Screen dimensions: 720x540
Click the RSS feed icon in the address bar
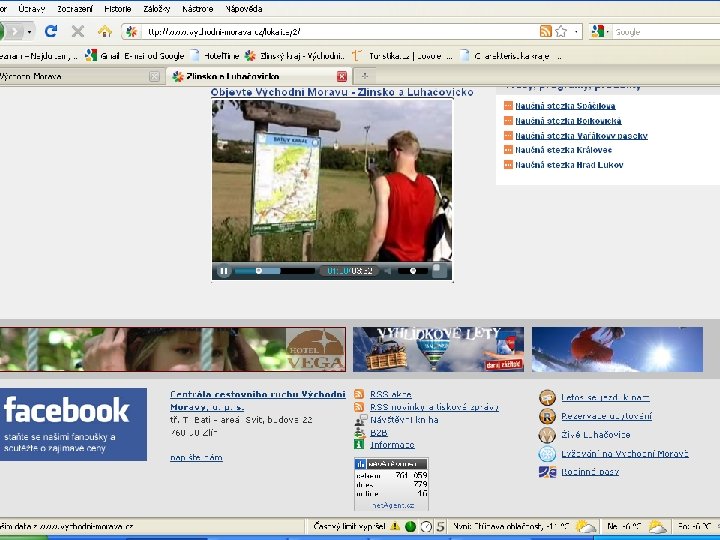pyautogui.click(x=546, y=31)
